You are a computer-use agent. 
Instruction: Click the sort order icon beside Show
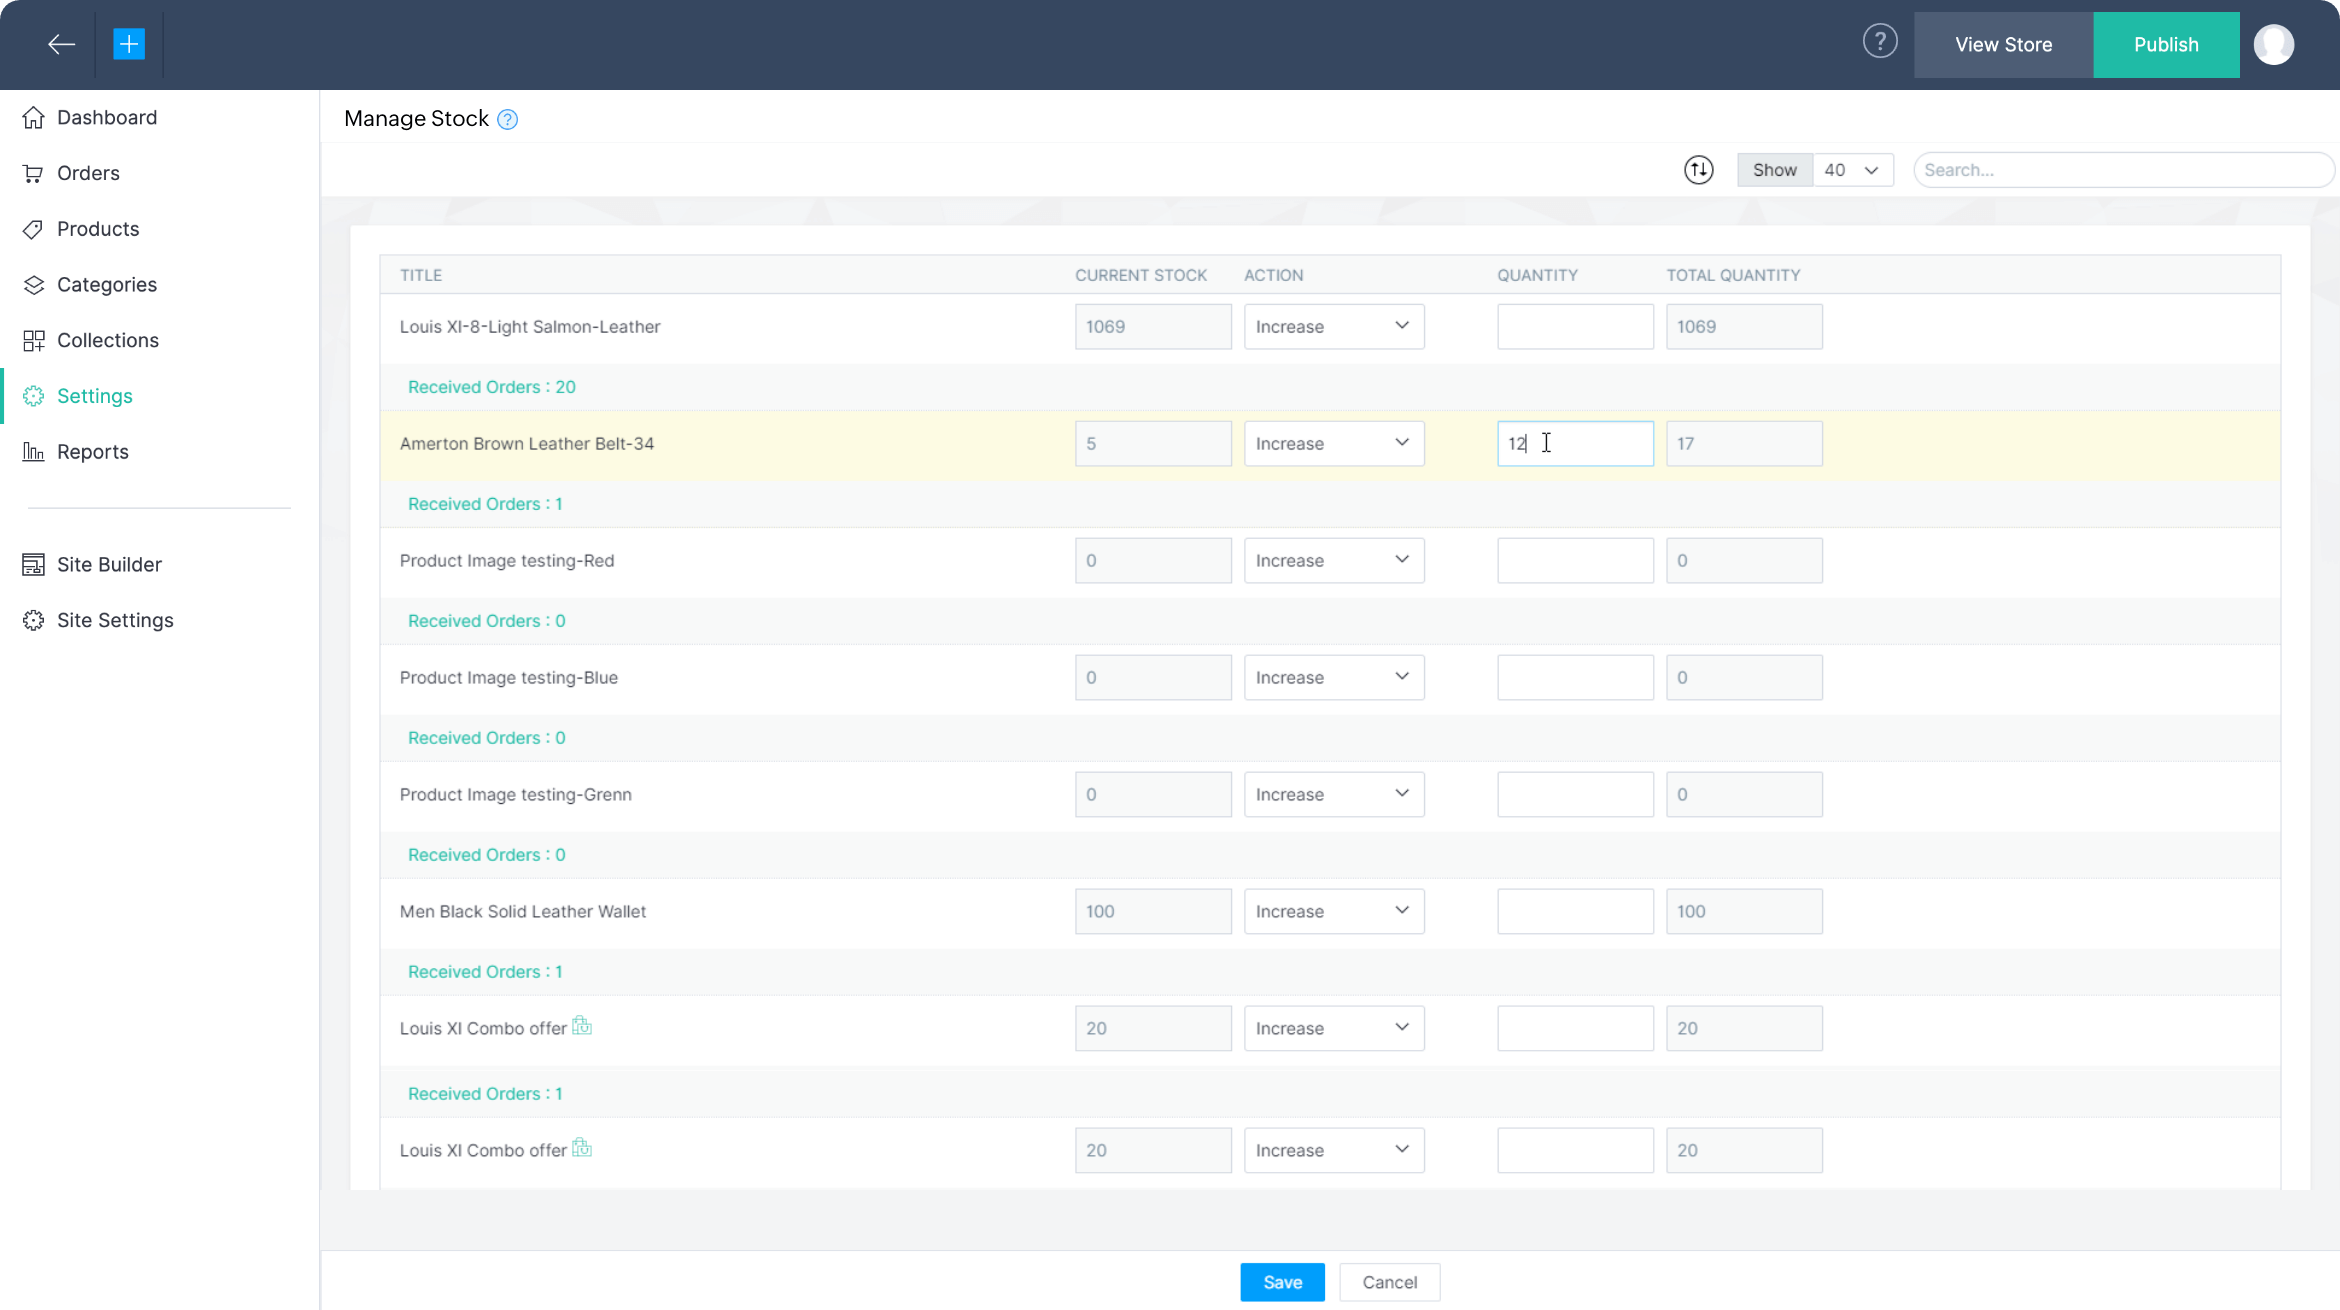click(x=1698, y=170)
